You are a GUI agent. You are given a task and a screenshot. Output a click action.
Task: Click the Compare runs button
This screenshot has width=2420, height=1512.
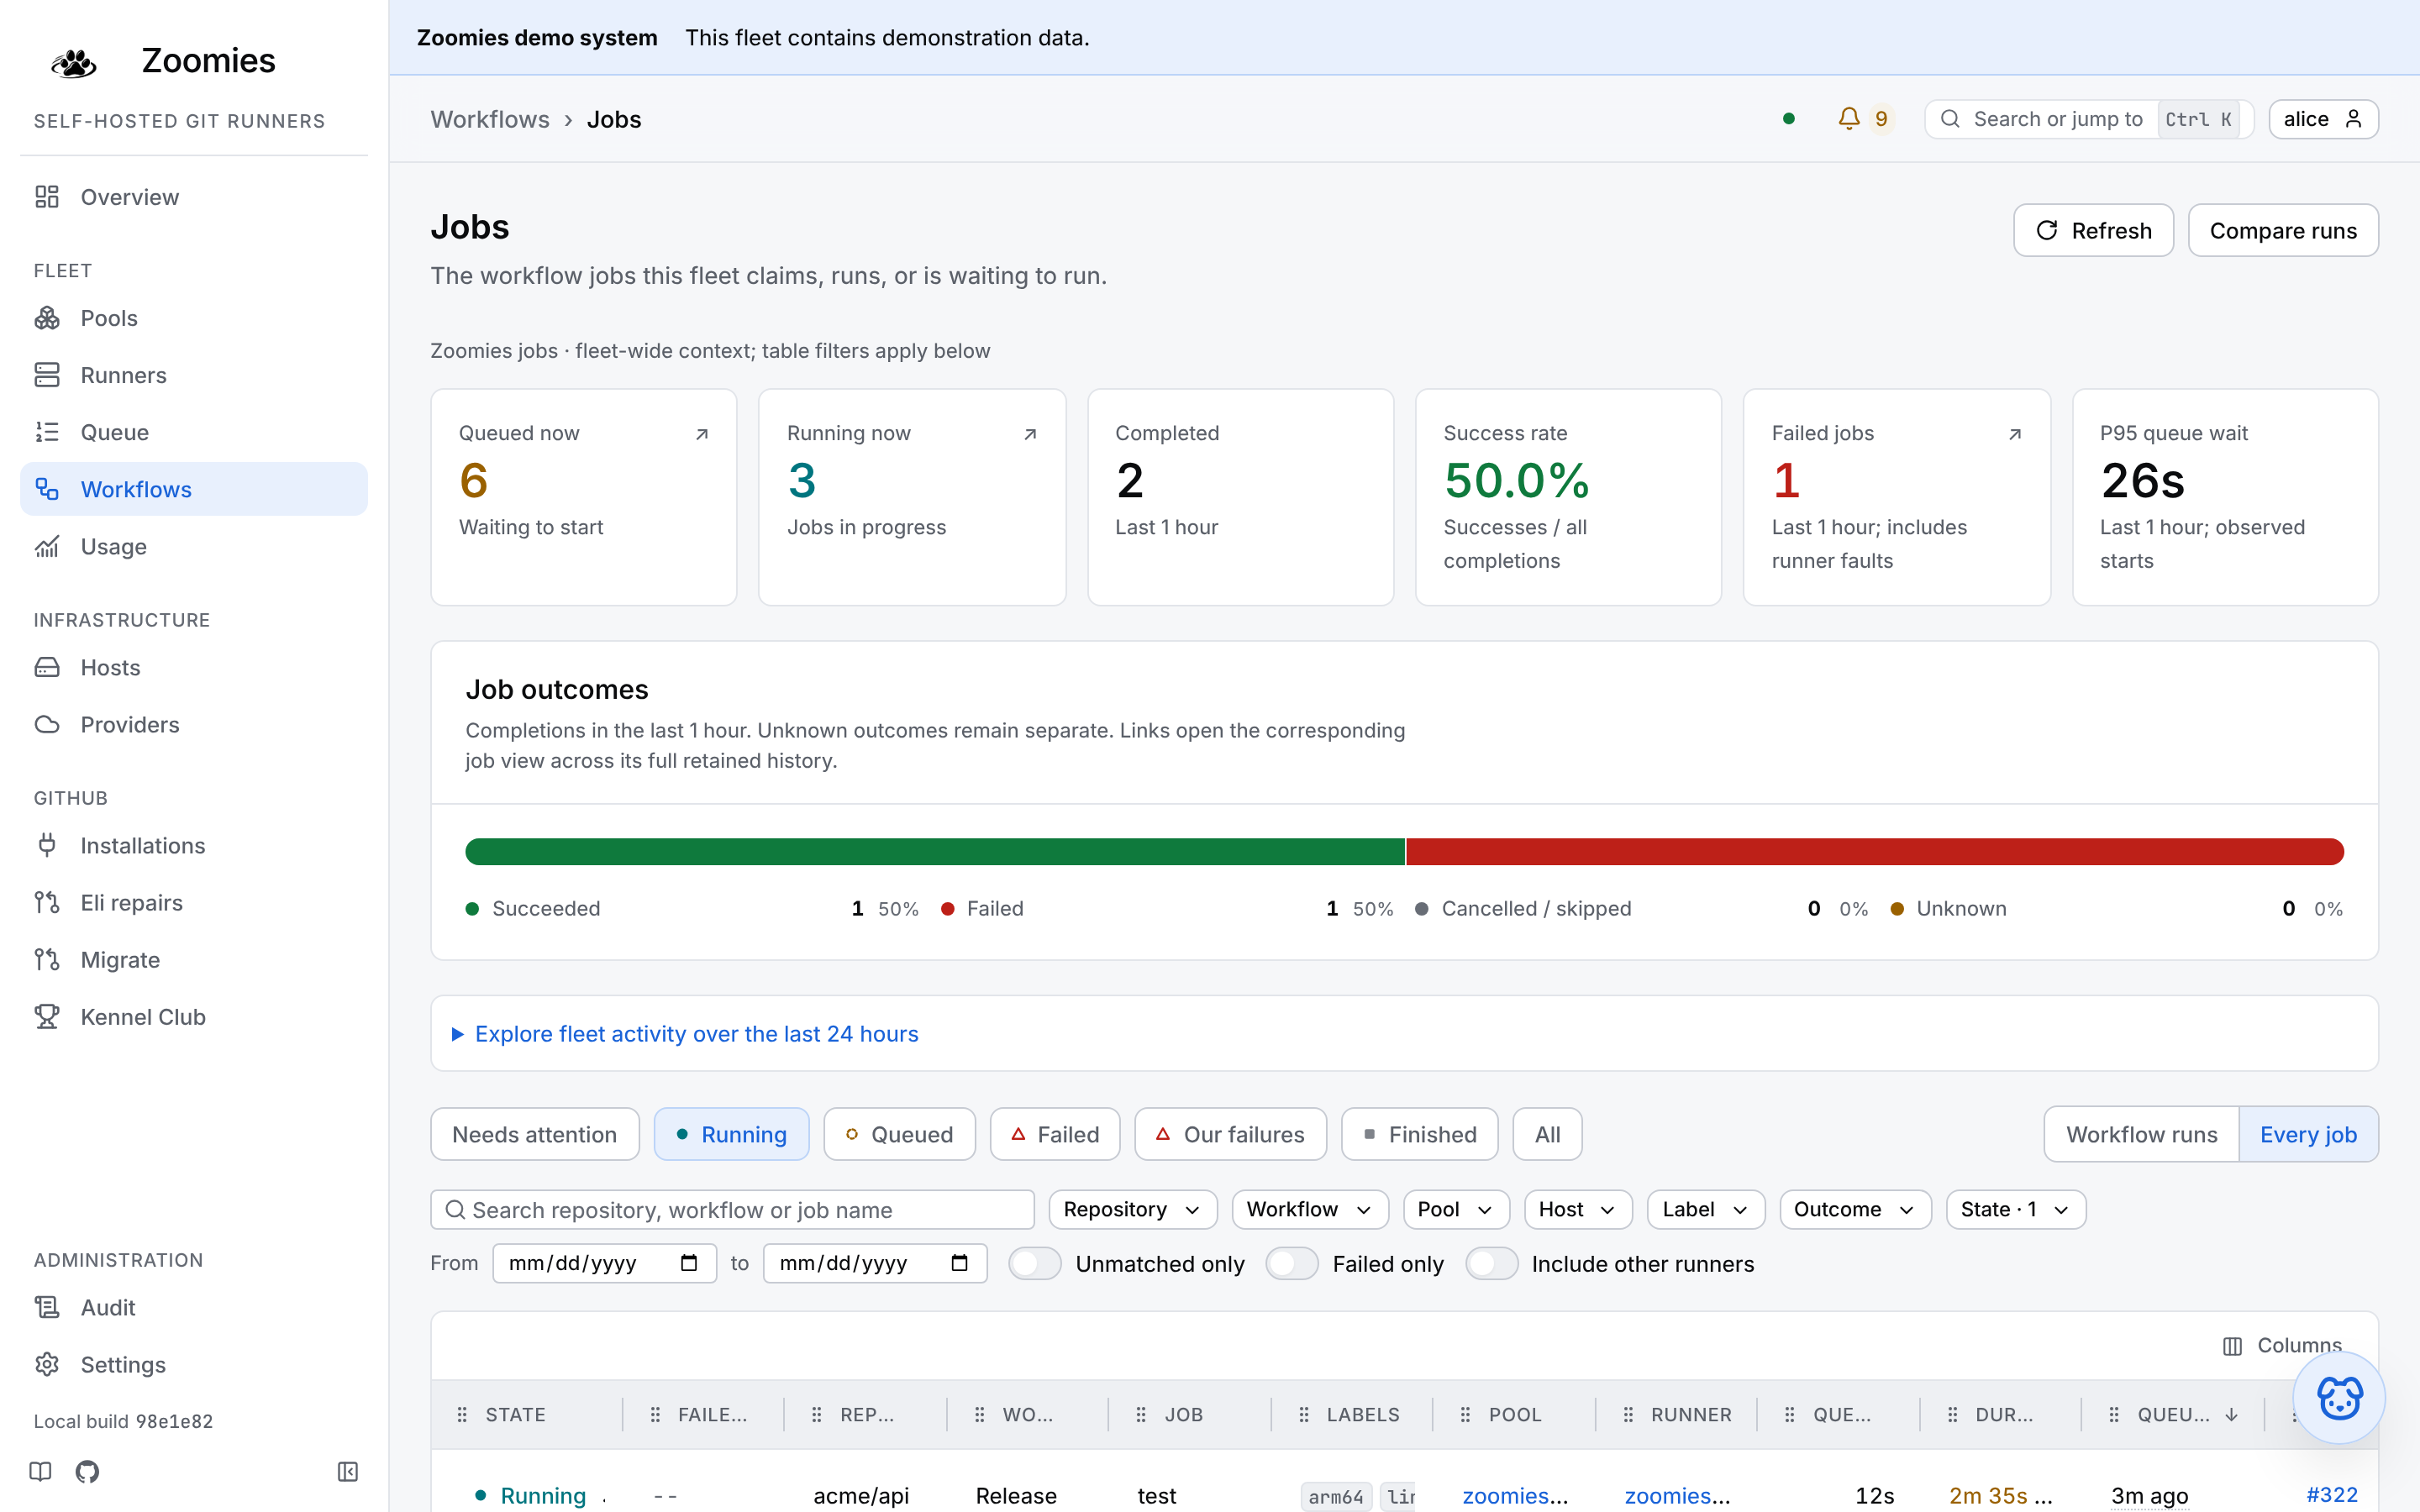(2283, 230)
